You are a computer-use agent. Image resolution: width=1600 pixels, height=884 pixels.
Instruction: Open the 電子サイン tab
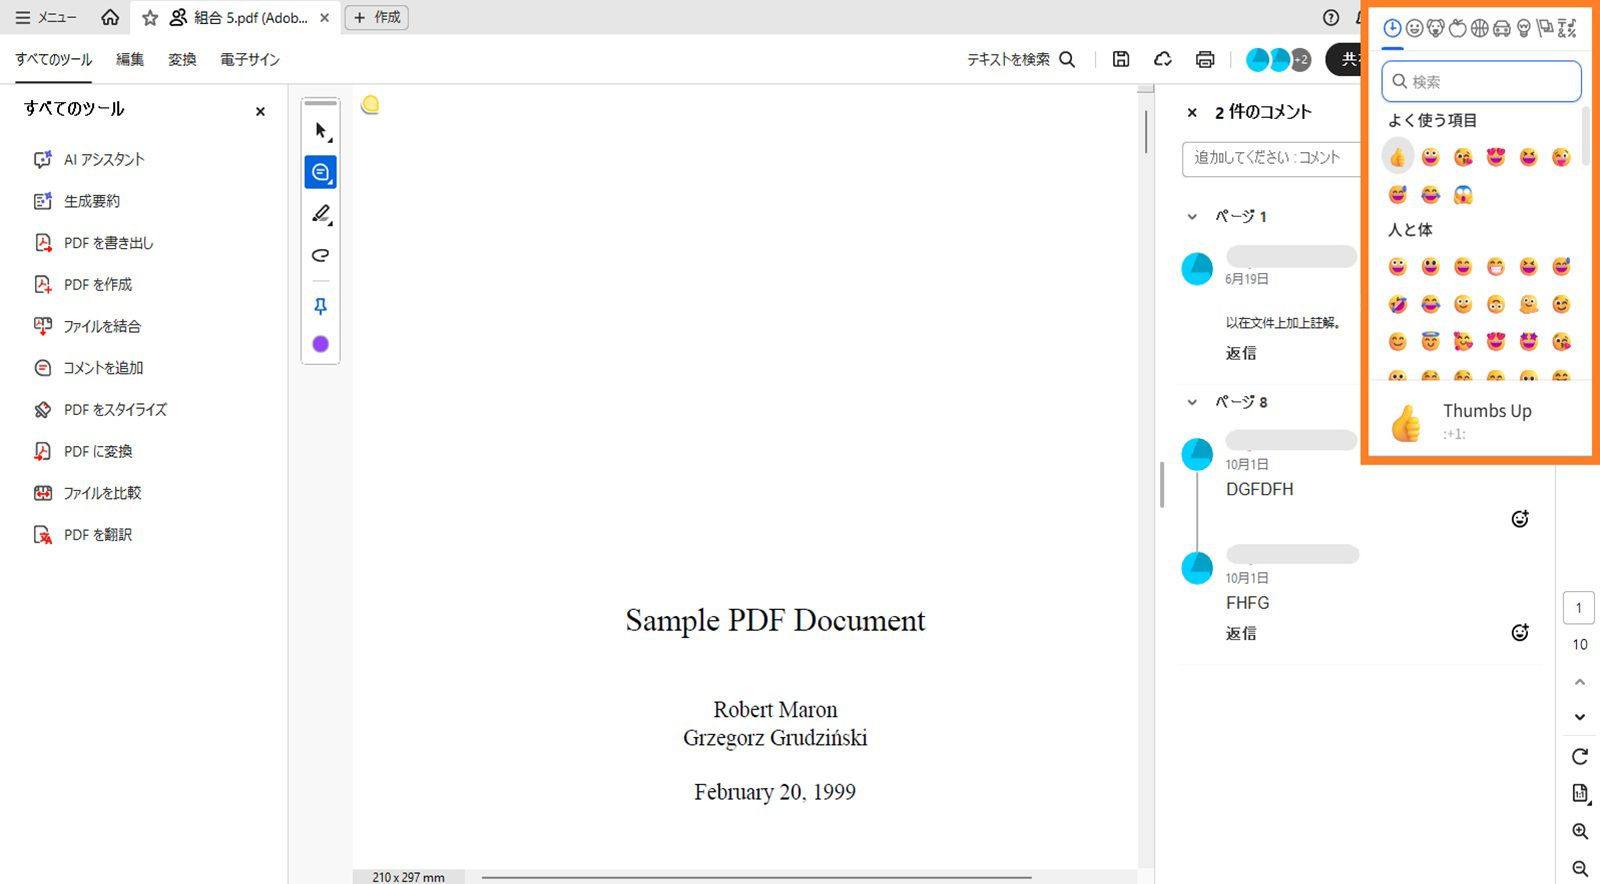pyautogui.click(x=250, y=60)
